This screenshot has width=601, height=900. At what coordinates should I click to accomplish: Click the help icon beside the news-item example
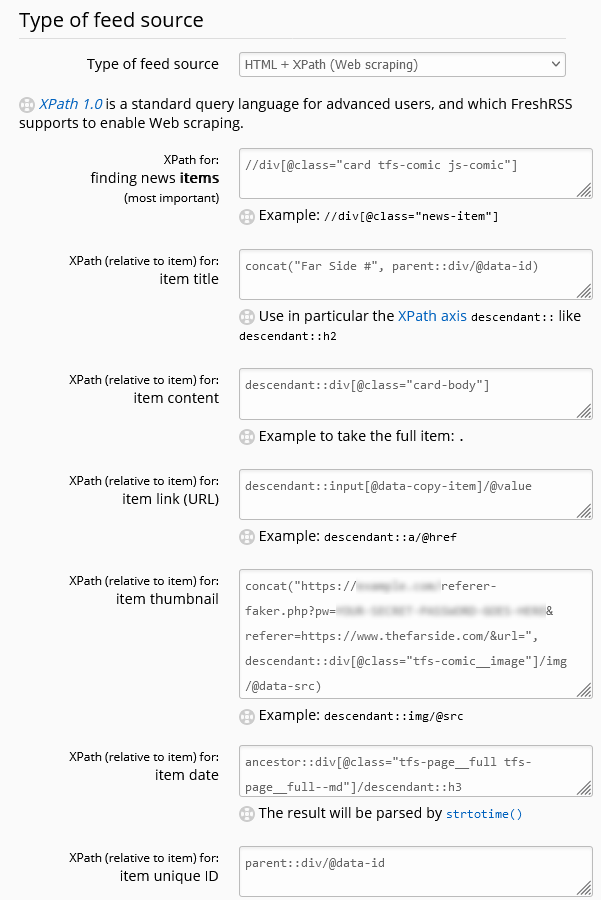246,216
